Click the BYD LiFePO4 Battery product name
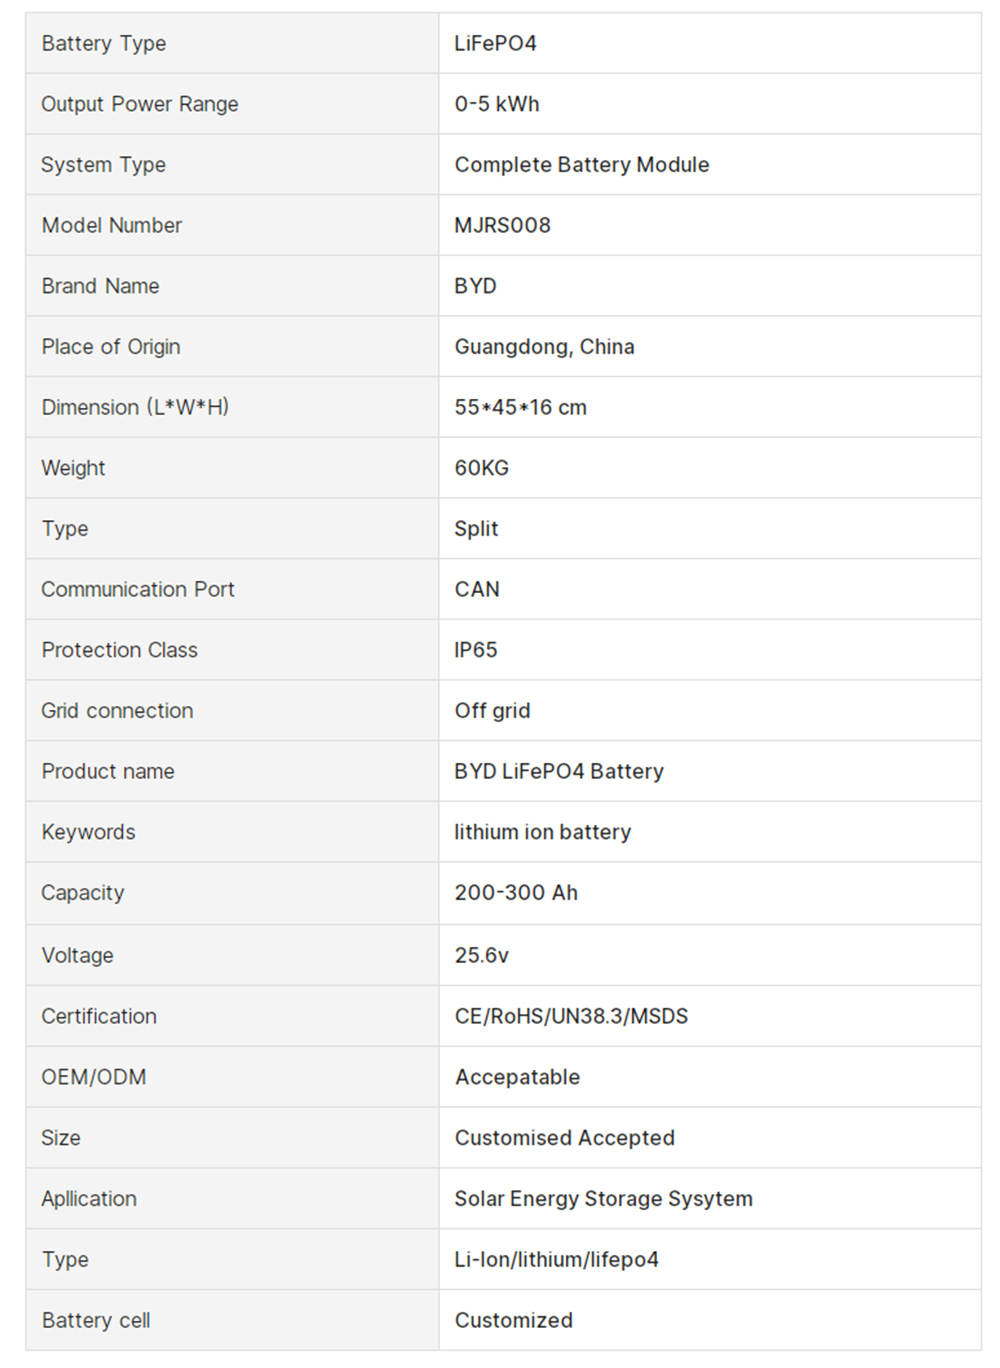Screen dimensions: 1000x1368 [x=559, y=772]
